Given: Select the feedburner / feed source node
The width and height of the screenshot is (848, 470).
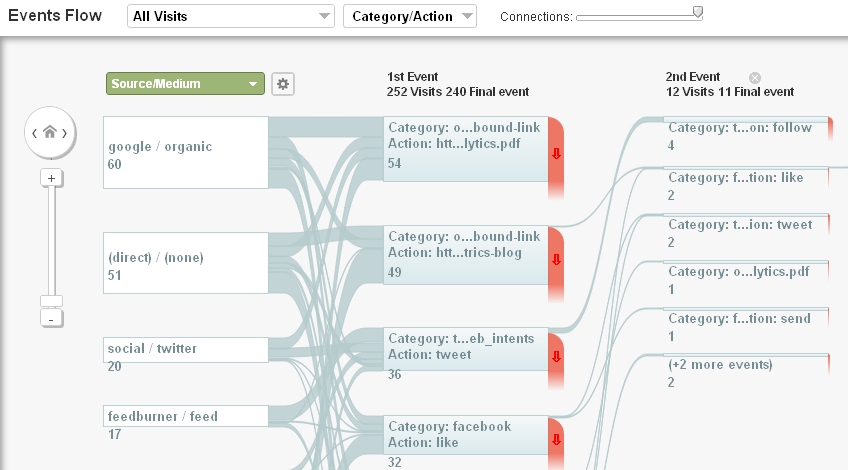Looking at the screenshot, I should point(185,417).
